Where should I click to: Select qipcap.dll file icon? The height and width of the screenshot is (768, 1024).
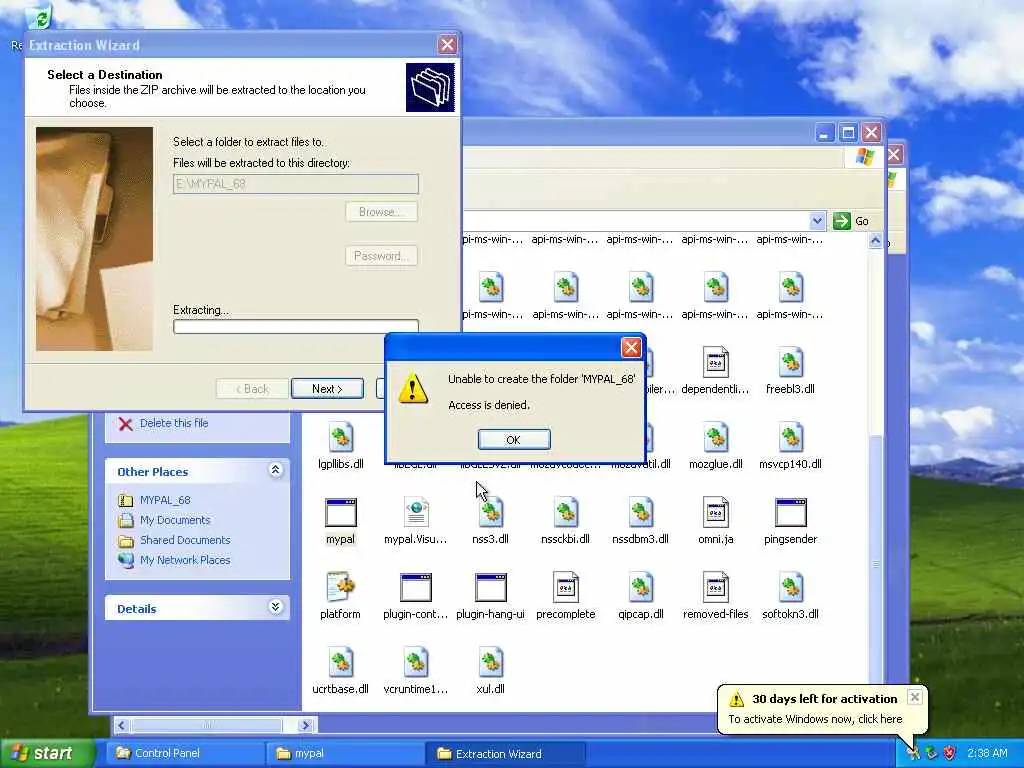coord(640,588)
